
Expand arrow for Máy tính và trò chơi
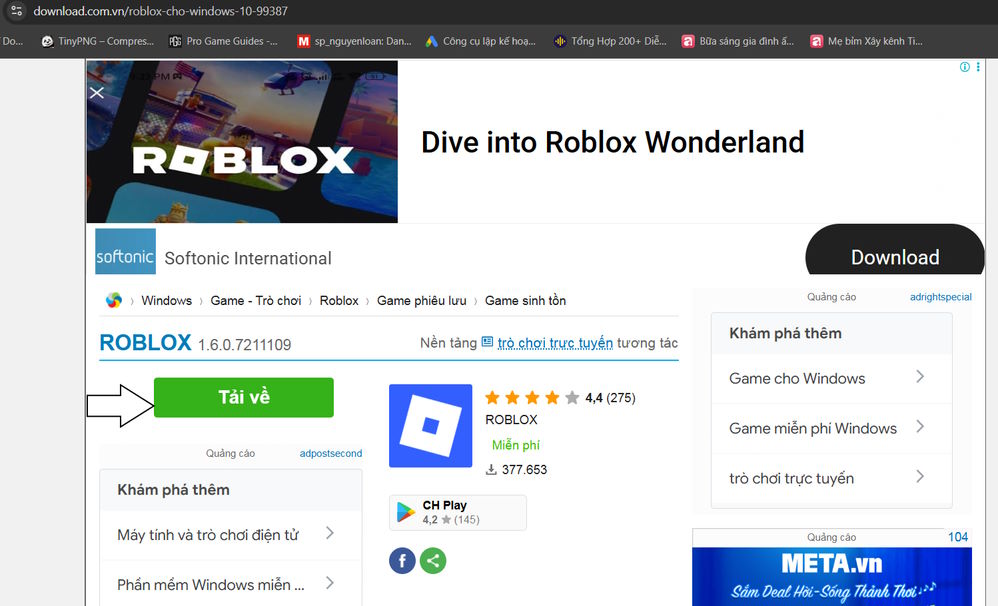tap(330, 533)
